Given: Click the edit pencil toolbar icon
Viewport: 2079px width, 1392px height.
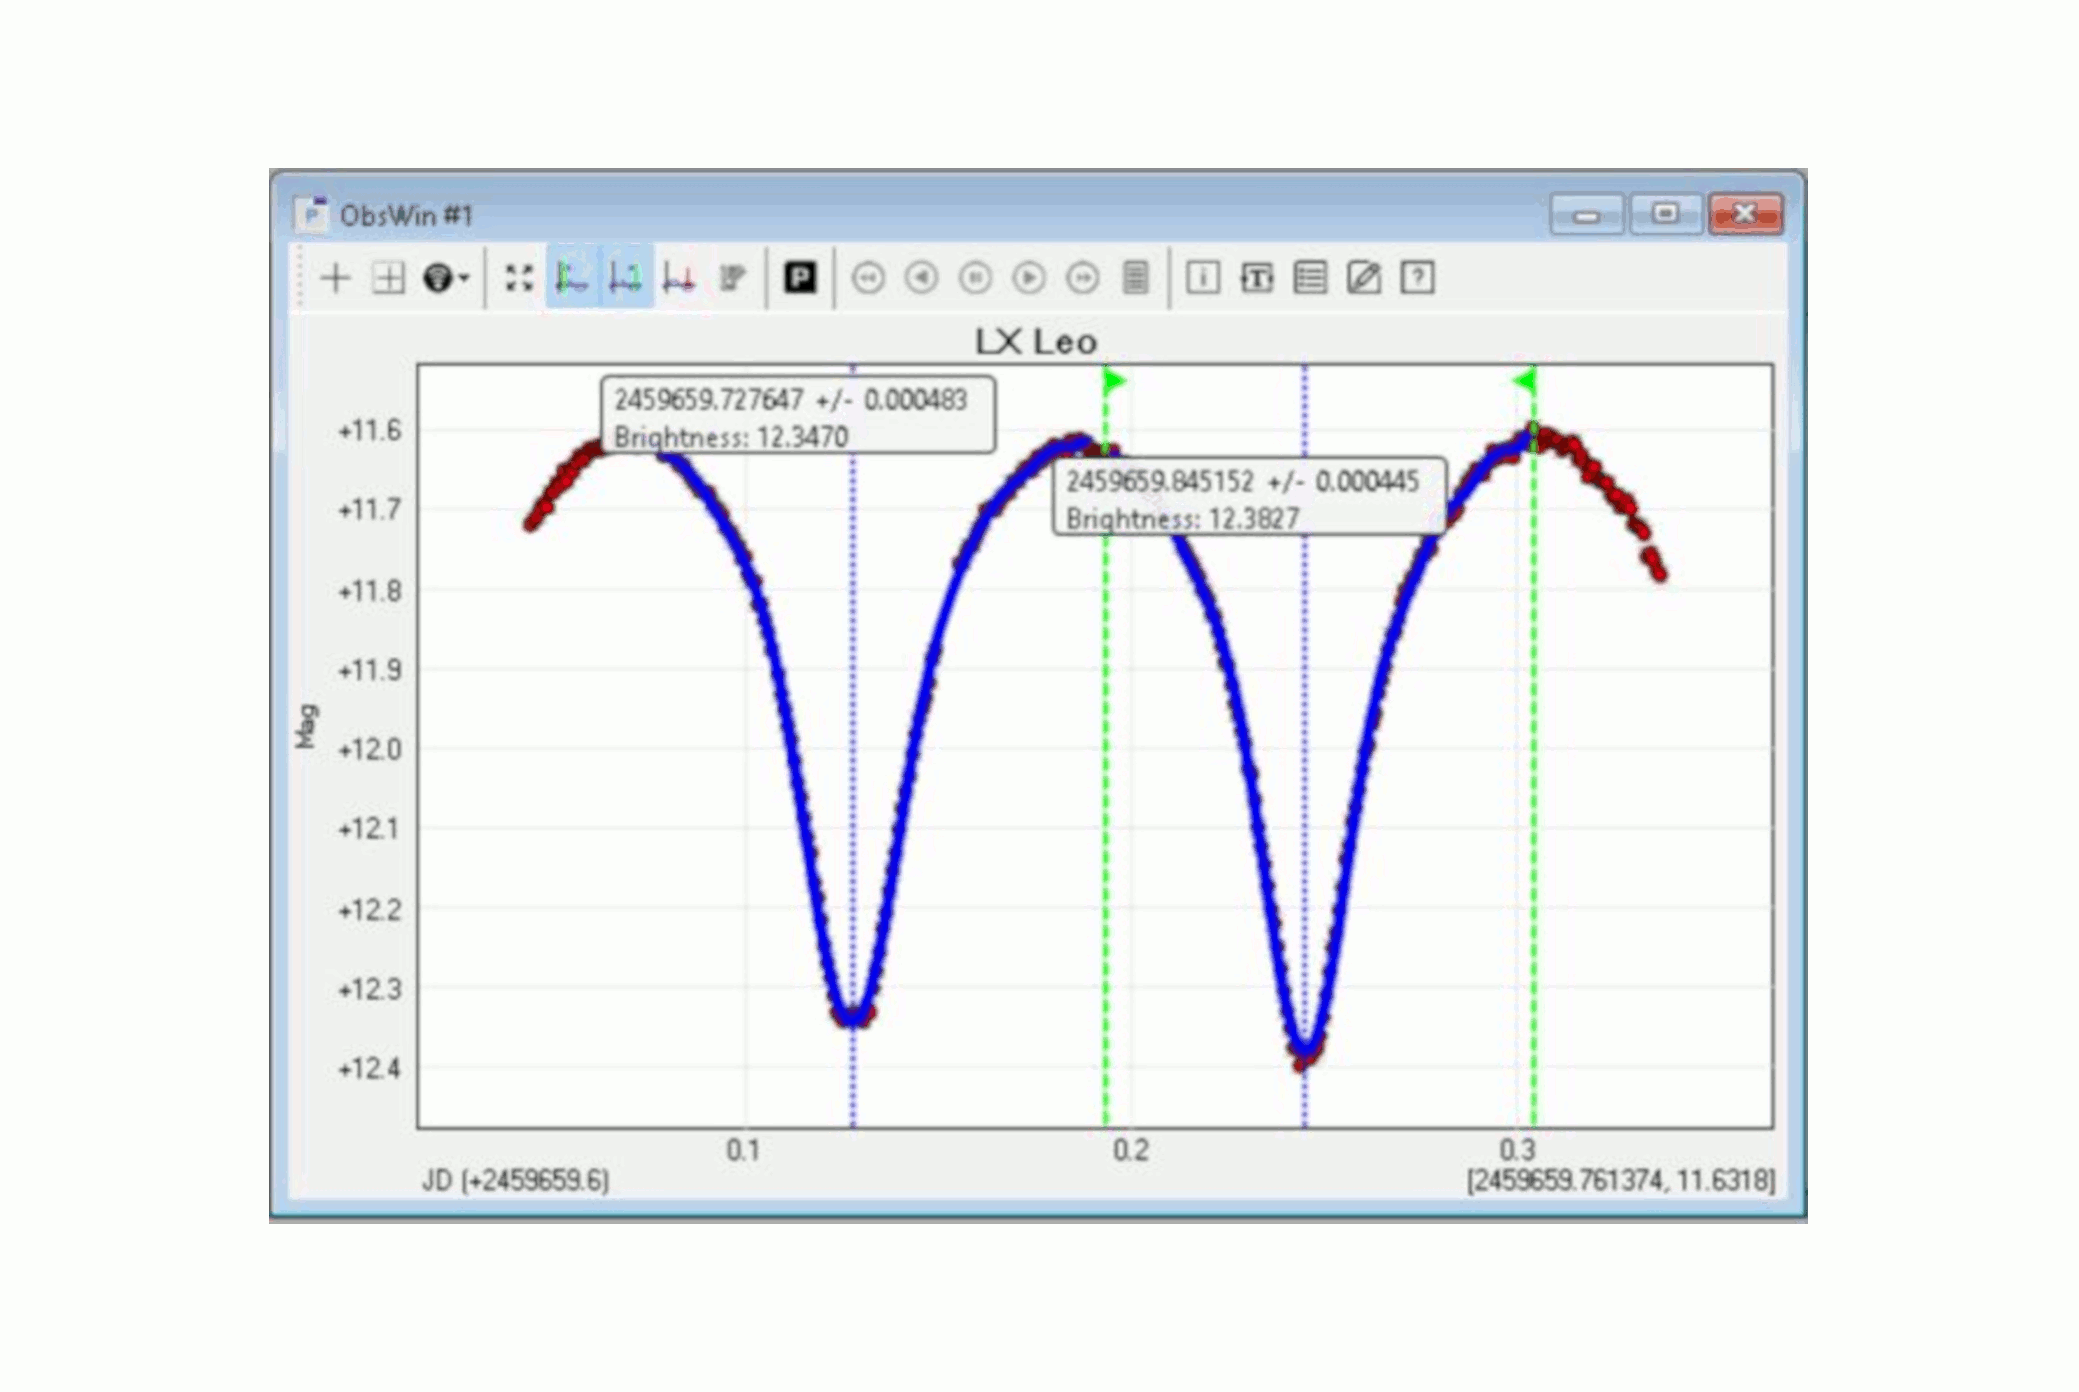Looking at the screenshot, I should pos(1364,278).
